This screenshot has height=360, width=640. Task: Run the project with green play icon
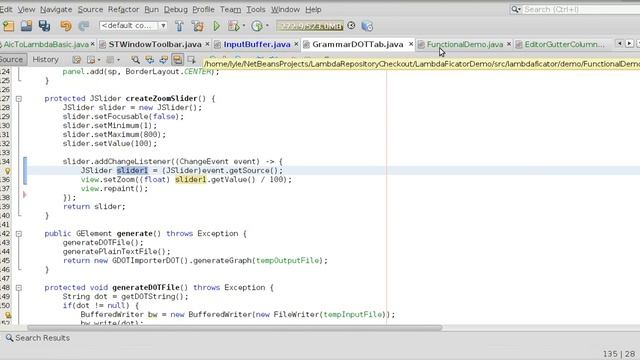pos(216,26)
